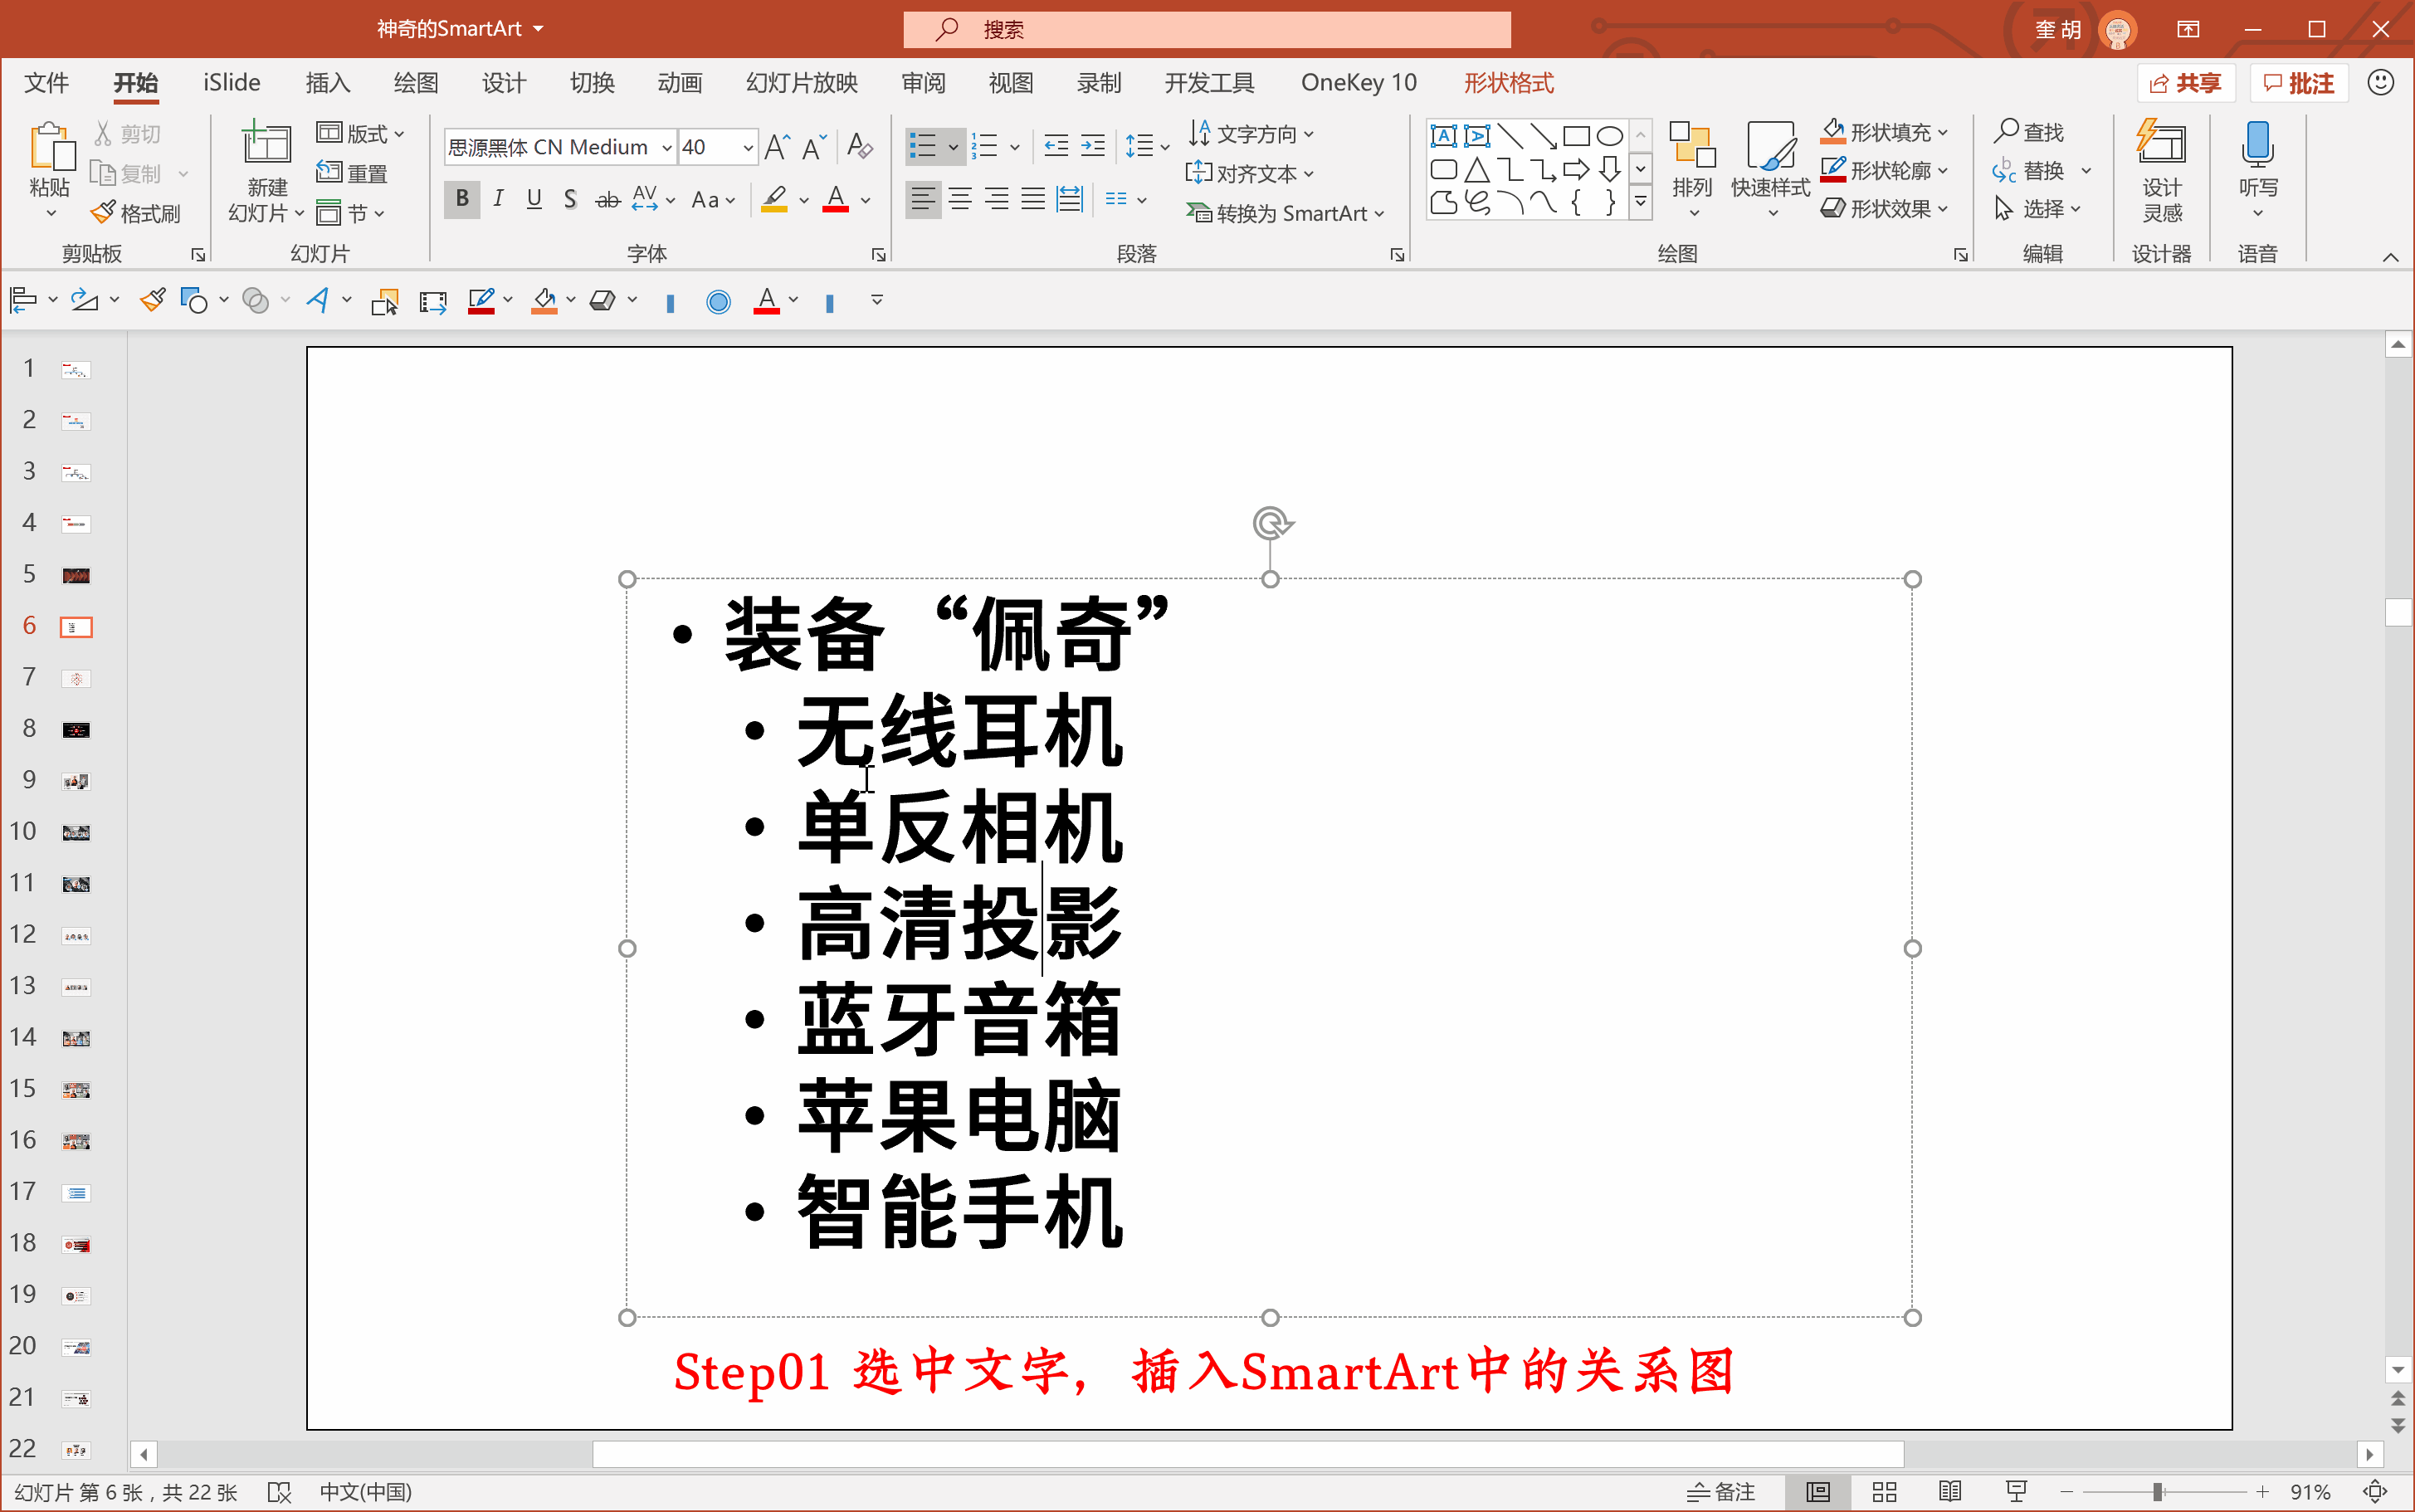Image resolution: width=2415 pixels, height=1512 pixels.
Task: Set justified text alignment
Action: pyautogui.click(x=1032, y=199)
